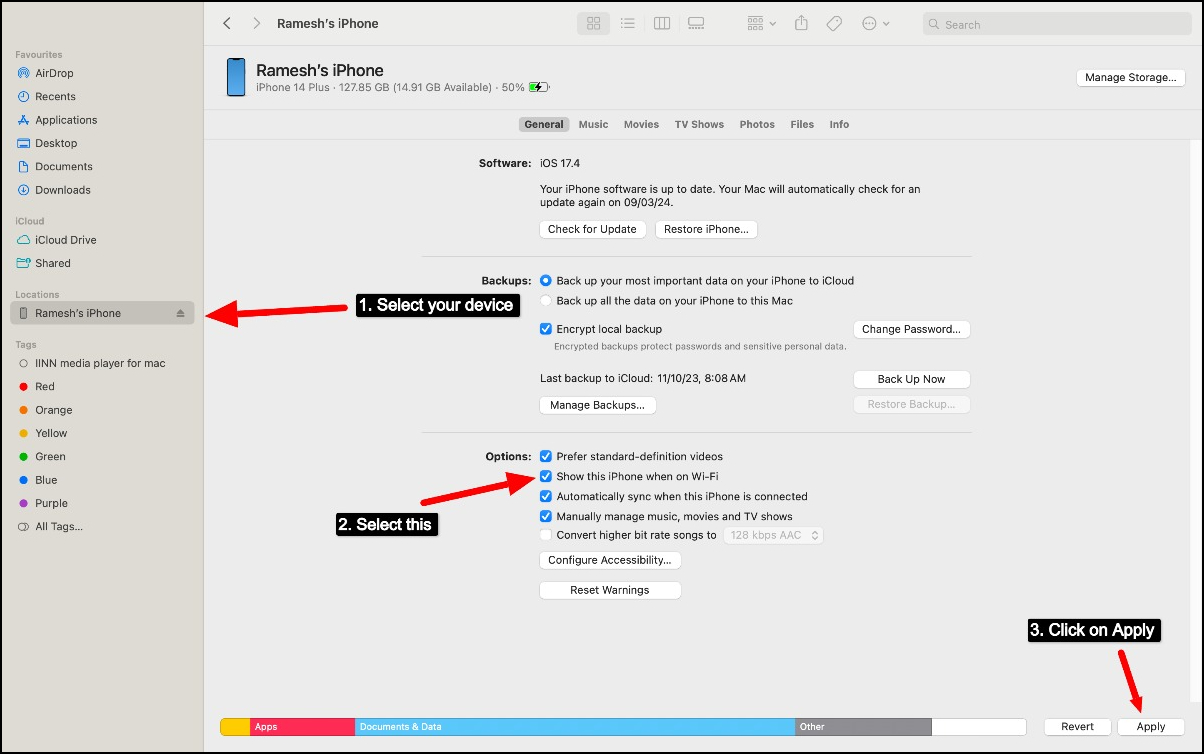The width and height of the screenshot is (1204, 754).
Task: Click the Other storage segment
Action: click(863, 727)
